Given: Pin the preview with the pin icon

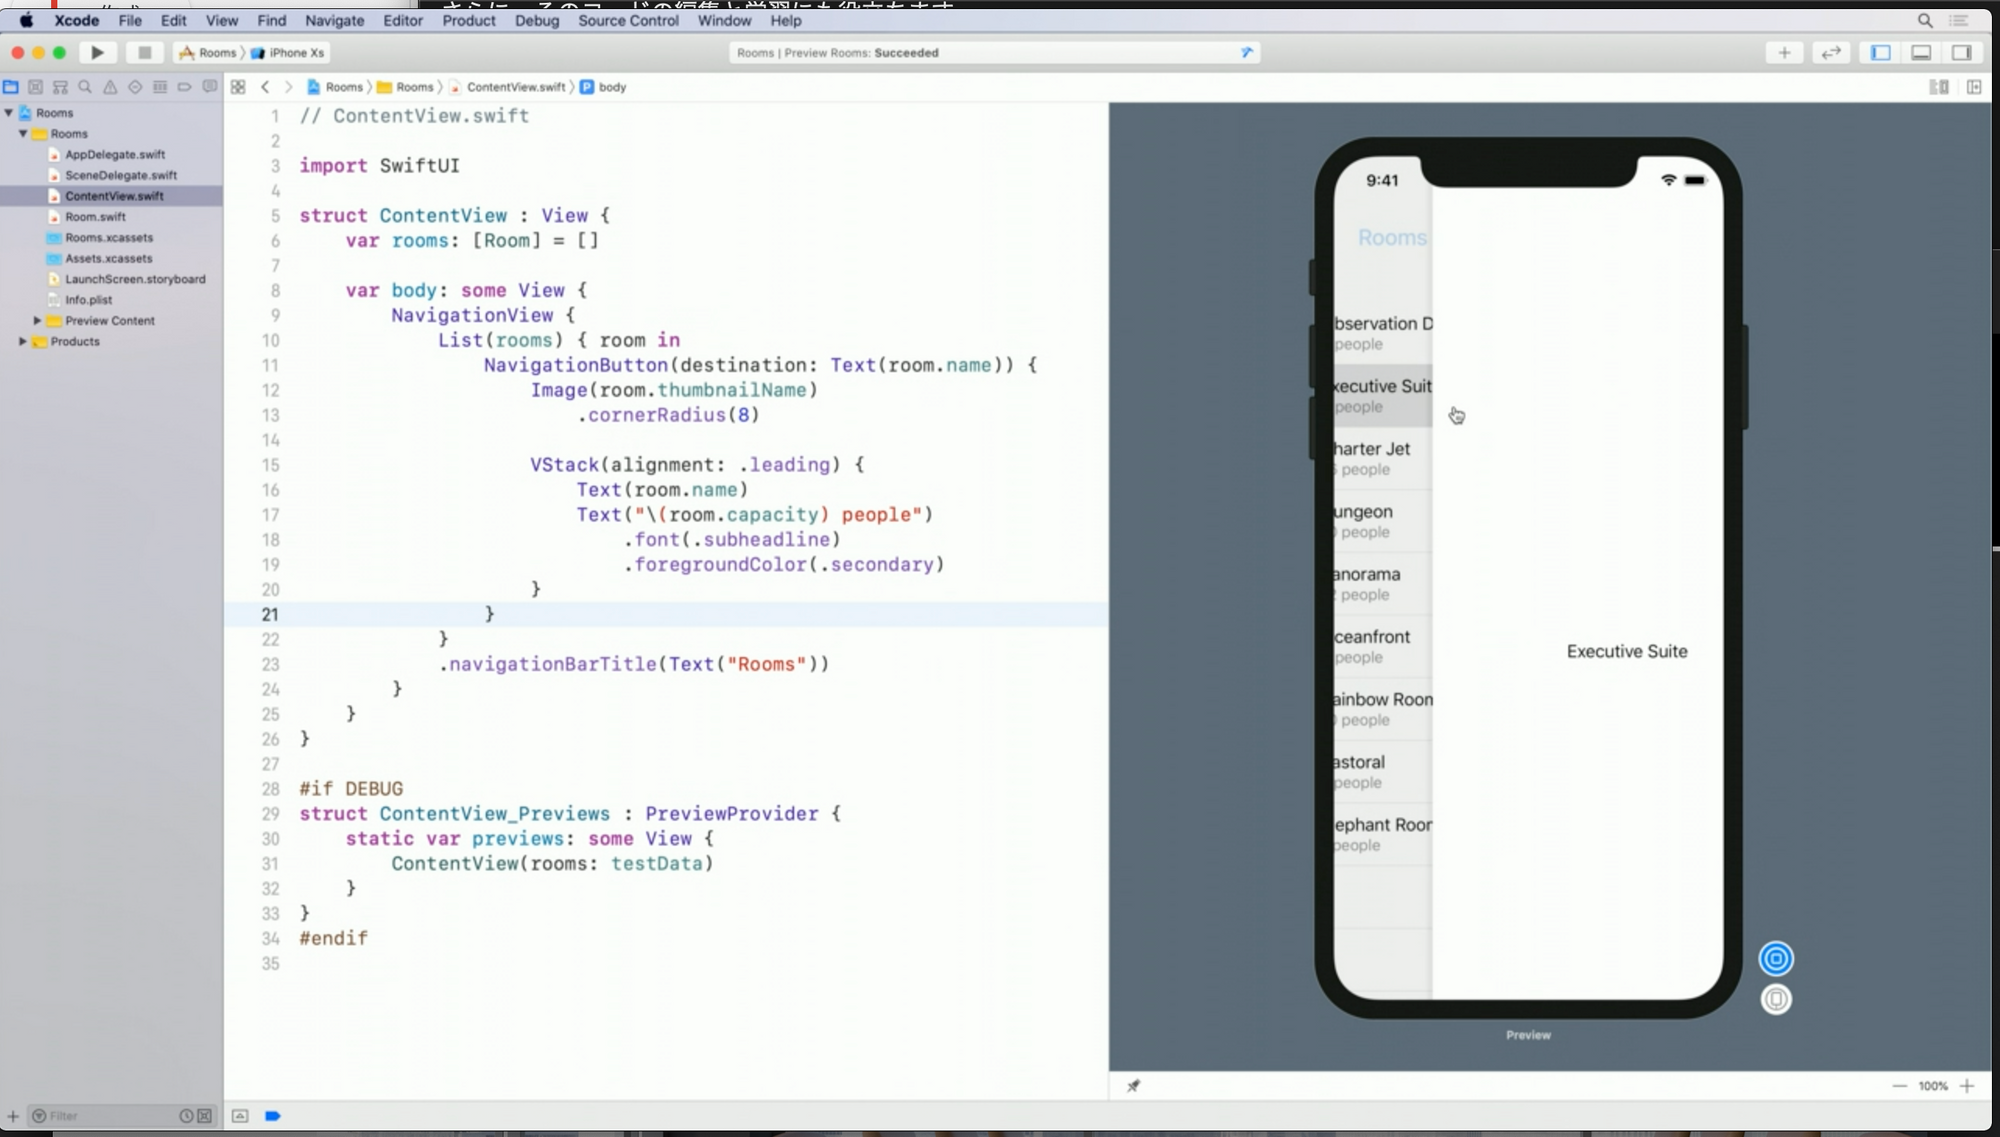Looking at the screenshot, I should 1133,1086.
